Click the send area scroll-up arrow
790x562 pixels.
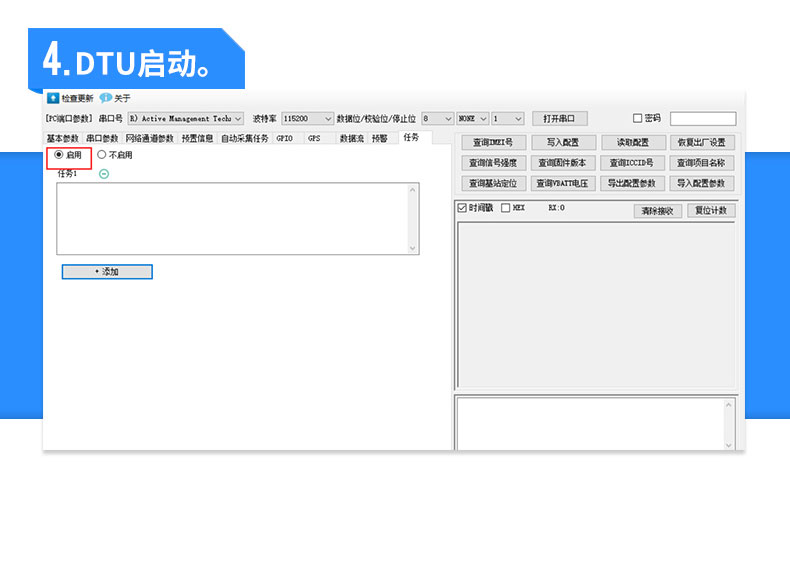click(729, 404)
